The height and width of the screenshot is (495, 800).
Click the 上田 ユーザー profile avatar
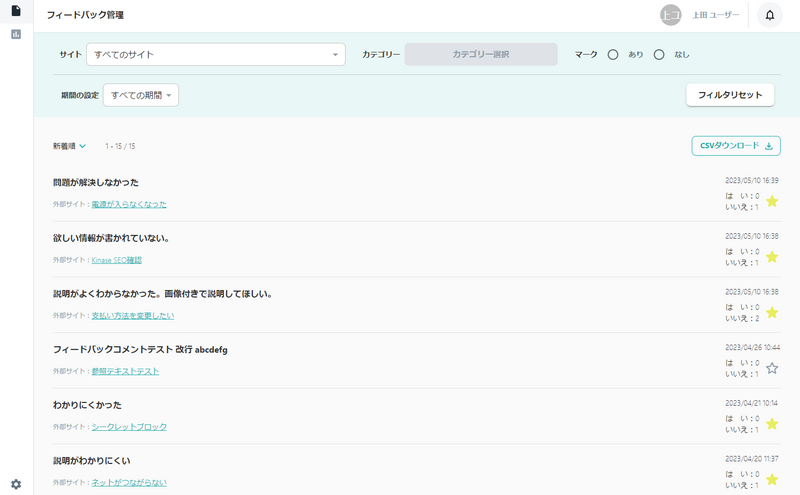click(670, 15)
